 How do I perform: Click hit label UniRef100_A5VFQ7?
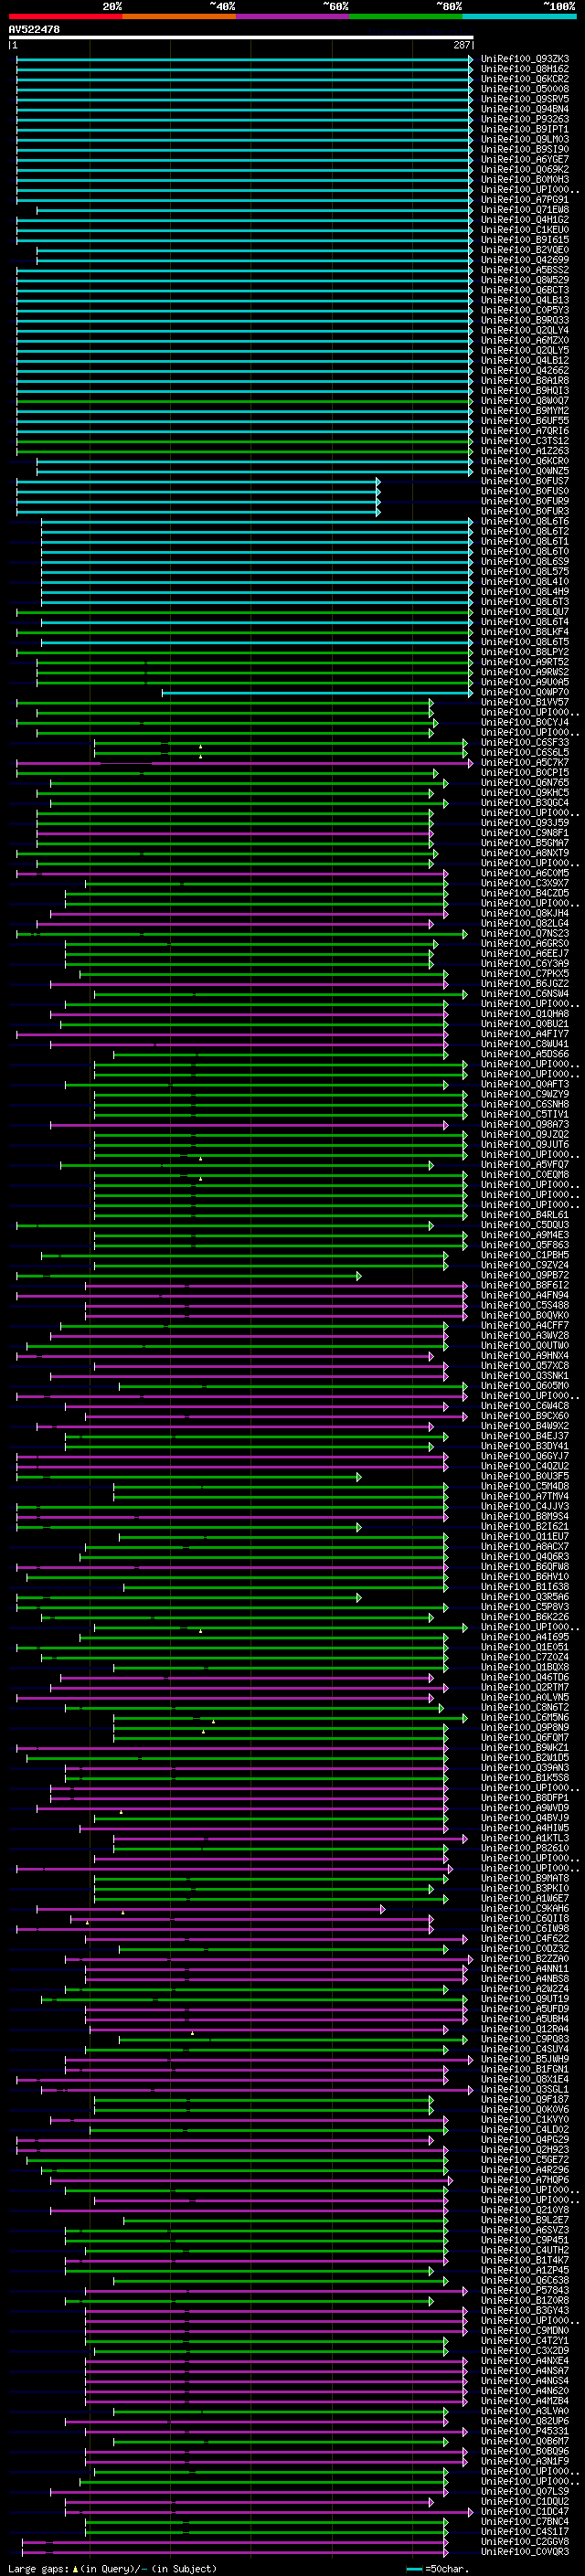pyautogui.click(x=525, y=1165)
